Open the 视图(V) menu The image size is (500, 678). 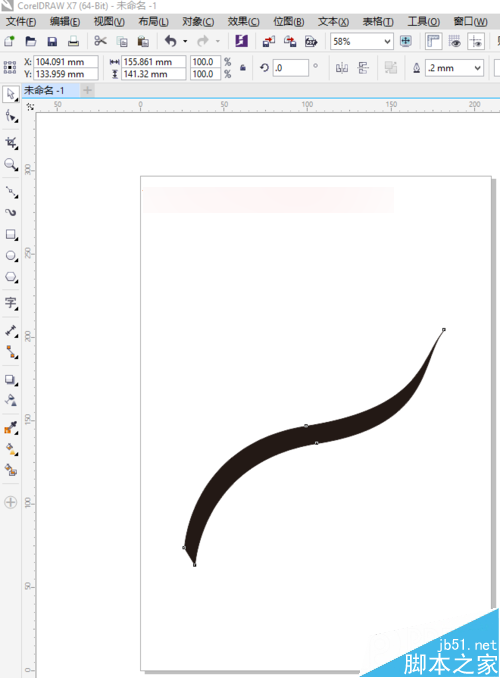109,22
